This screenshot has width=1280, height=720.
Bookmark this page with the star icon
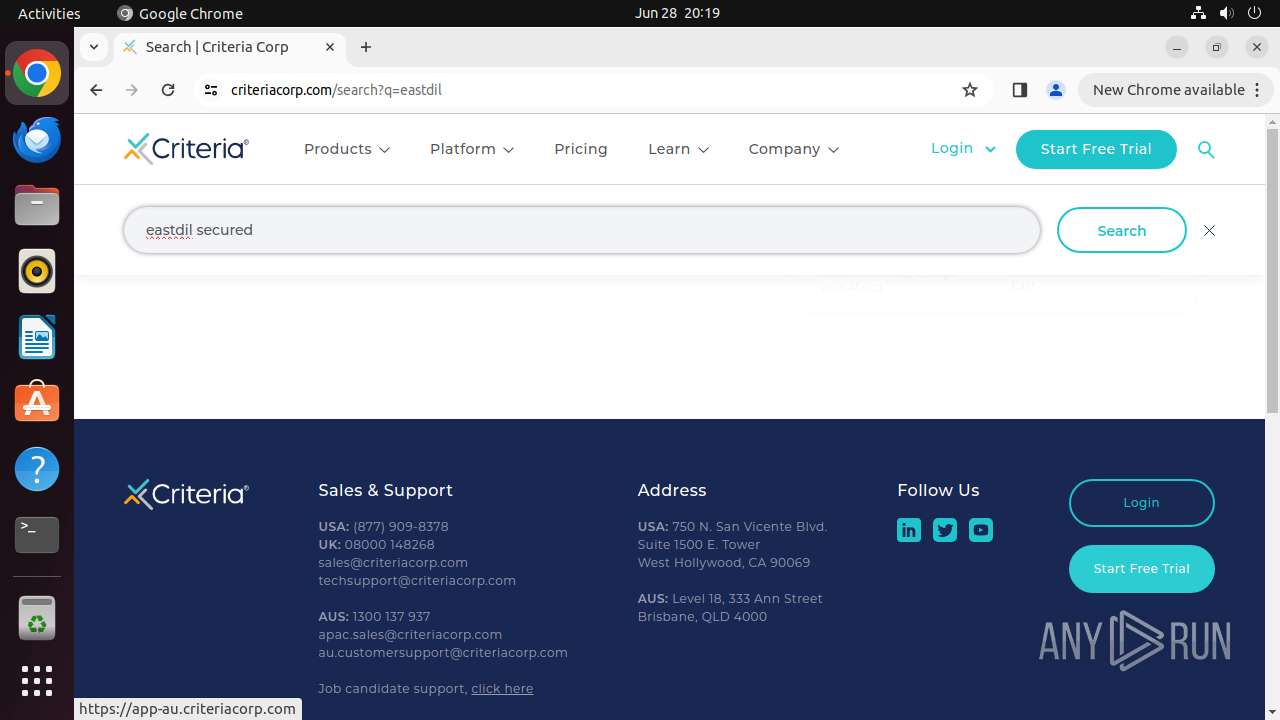point(969,90)
